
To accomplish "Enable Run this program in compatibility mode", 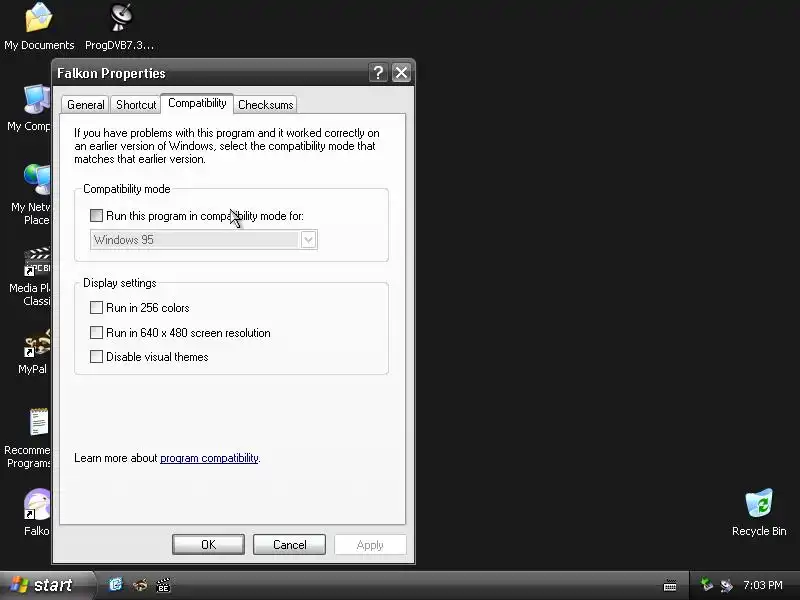I will pyautogui.click(x=96, y=216).
